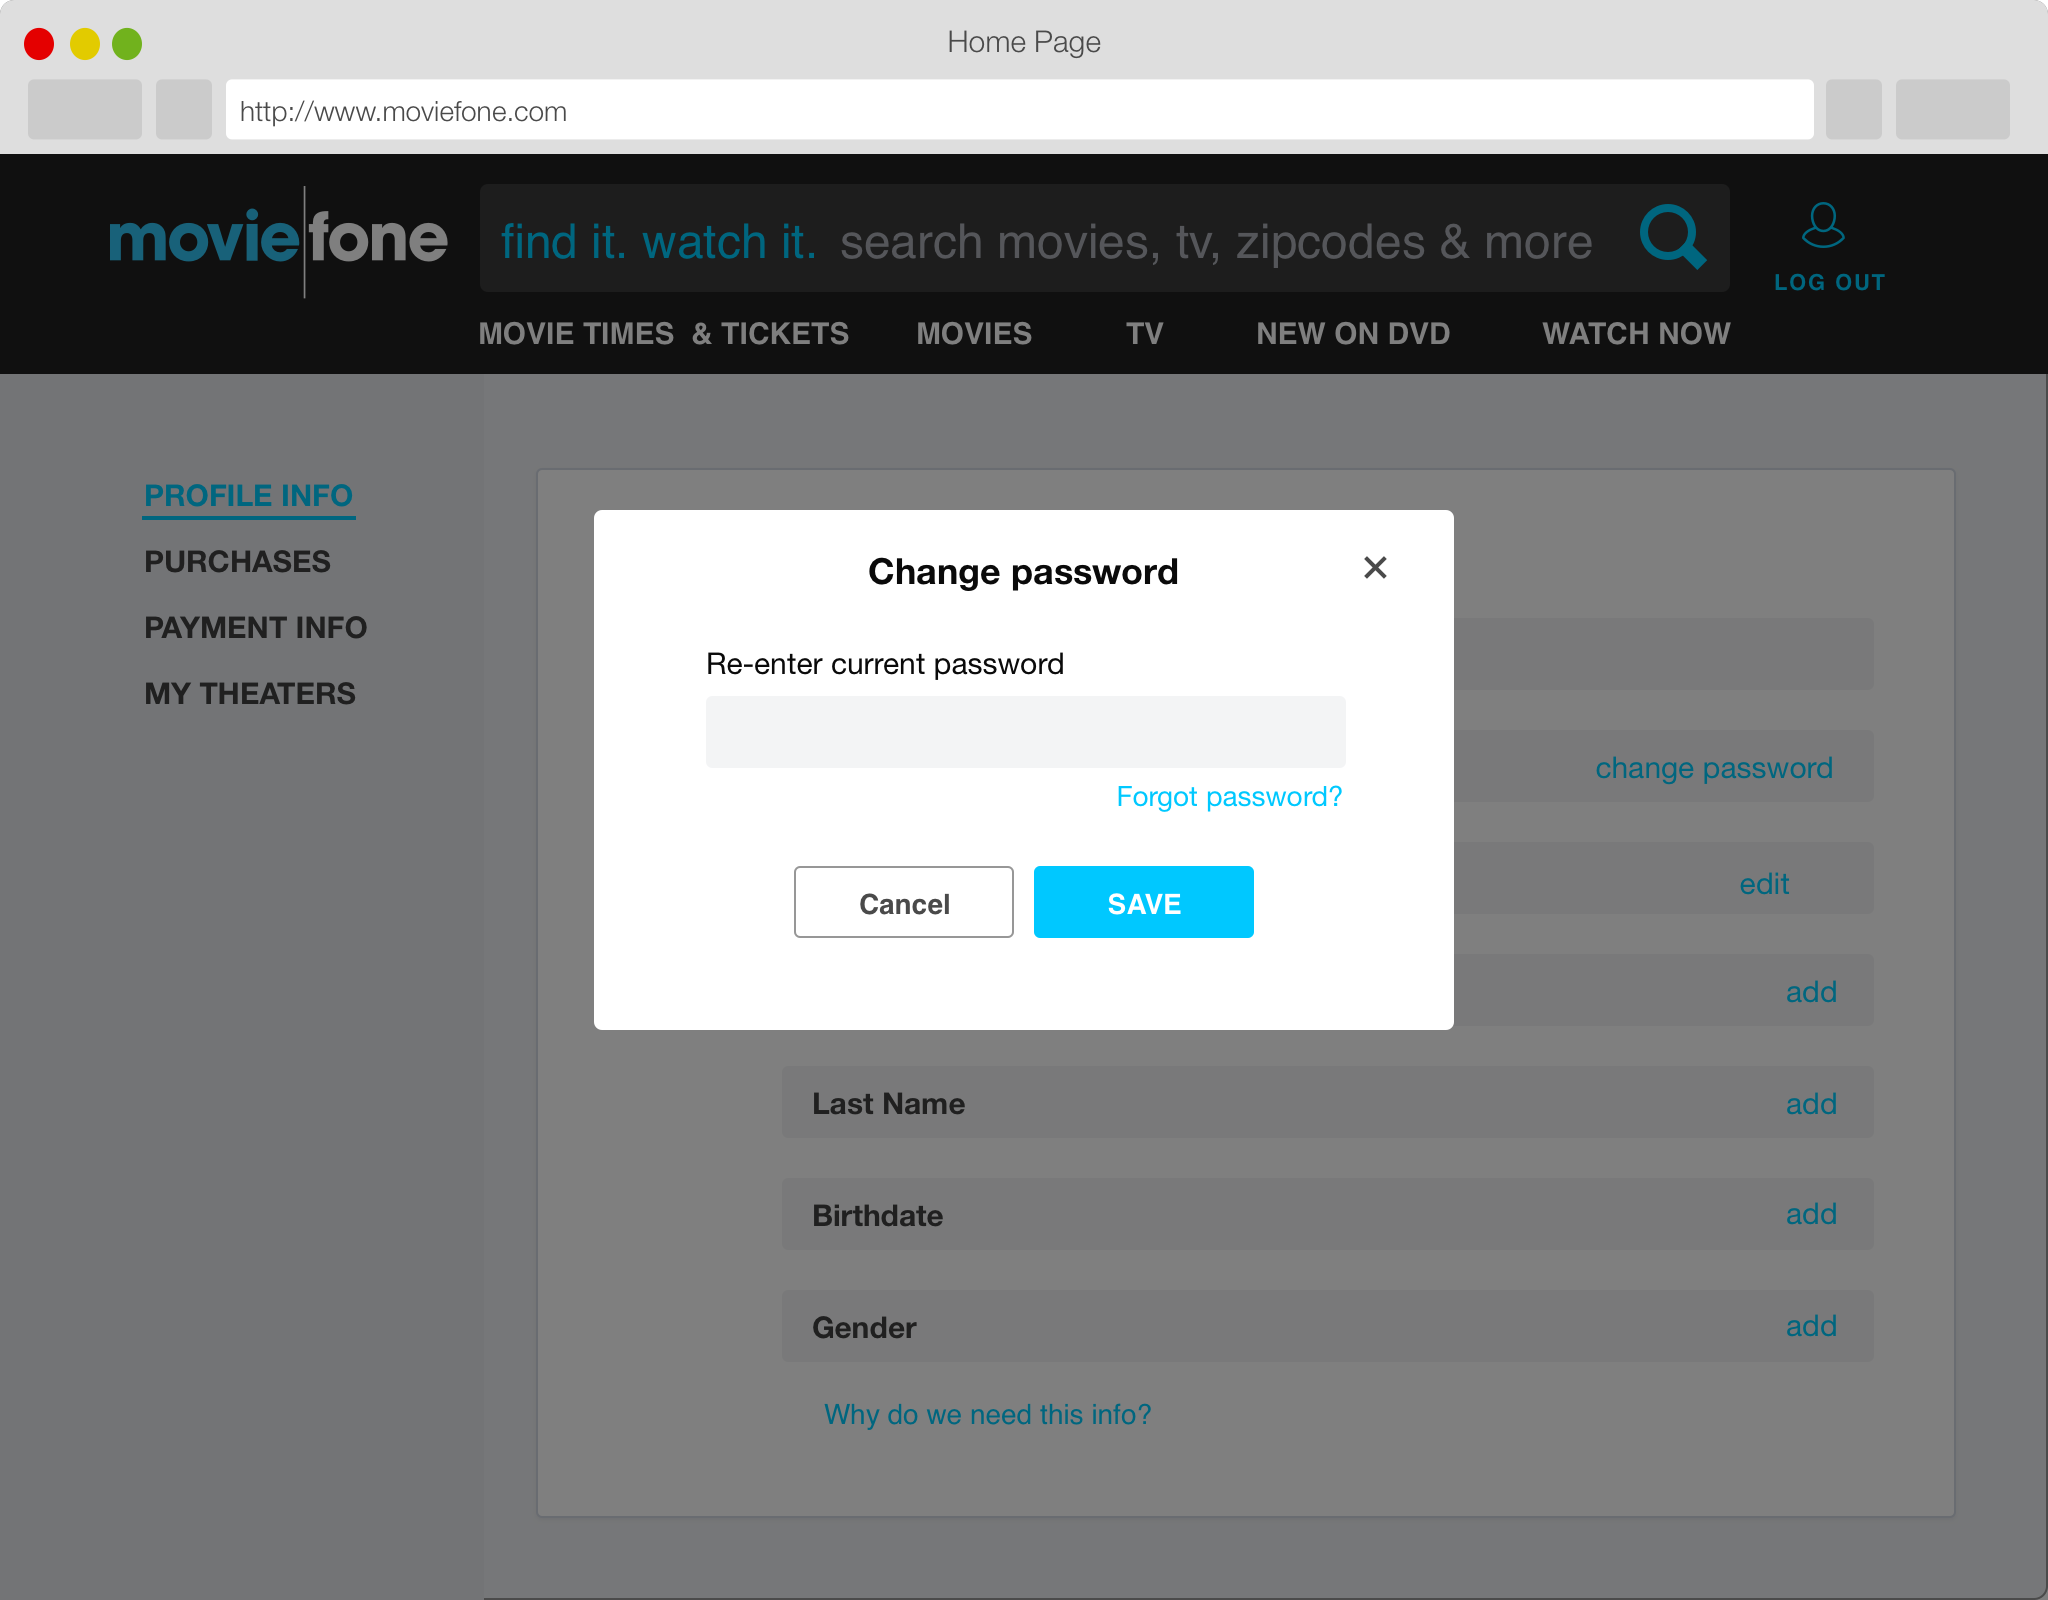Open the MOVIES menu

[x=973, y=334]
